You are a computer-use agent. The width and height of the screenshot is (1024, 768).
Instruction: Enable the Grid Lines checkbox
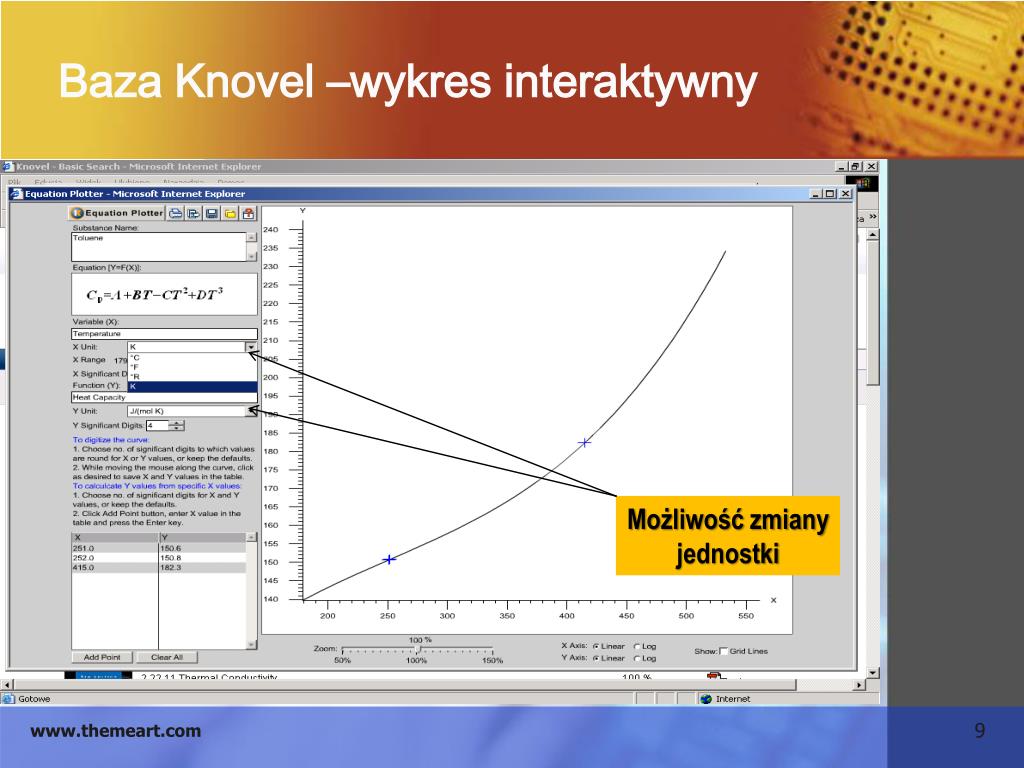click(x=723, y=651)
